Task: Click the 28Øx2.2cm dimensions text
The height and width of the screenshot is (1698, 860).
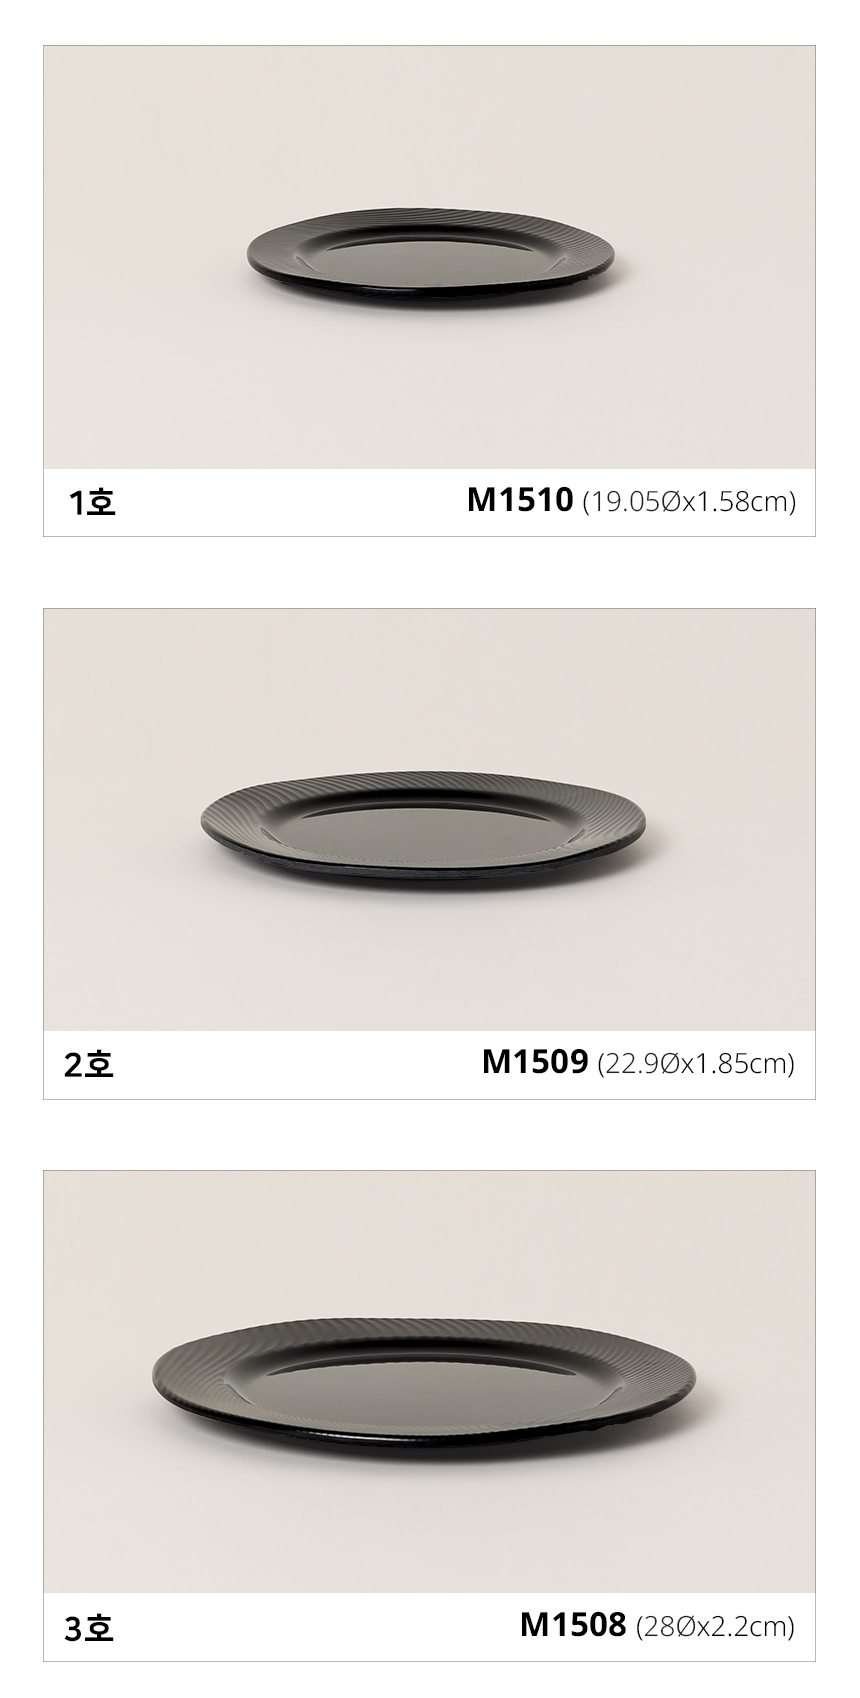Action: click(715, 1627)
